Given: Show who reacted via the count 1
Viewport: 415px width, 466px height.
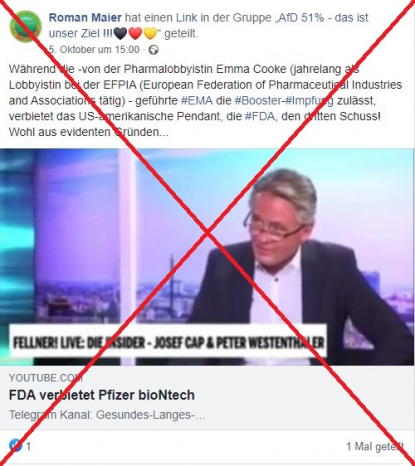Looking at the screenshot, I should [28, 446].
